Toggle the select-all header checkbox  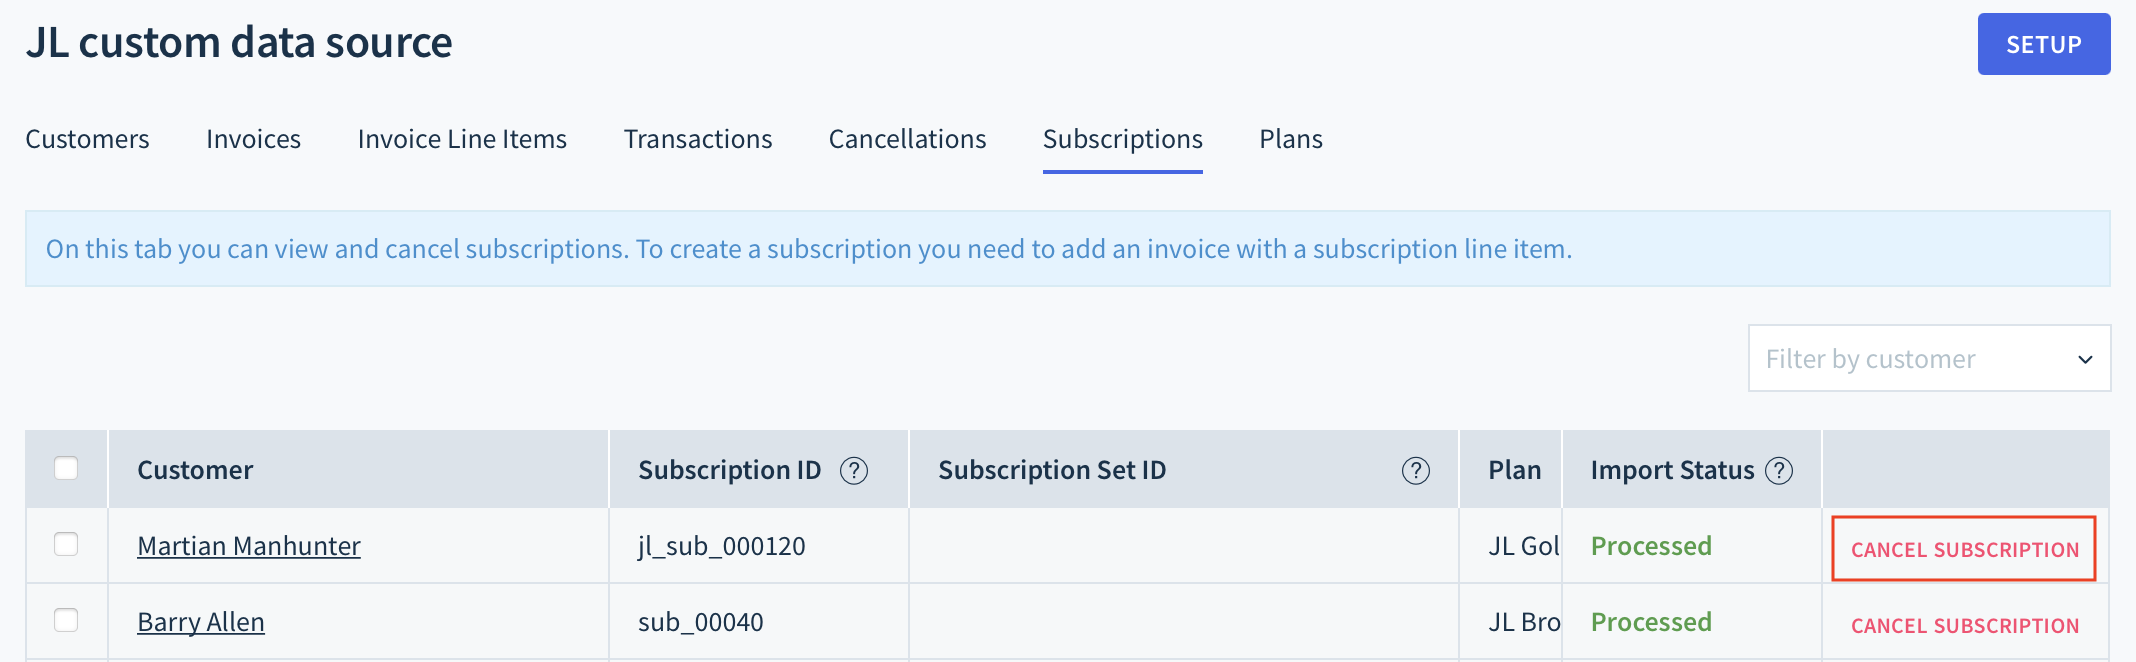[66, 468]
